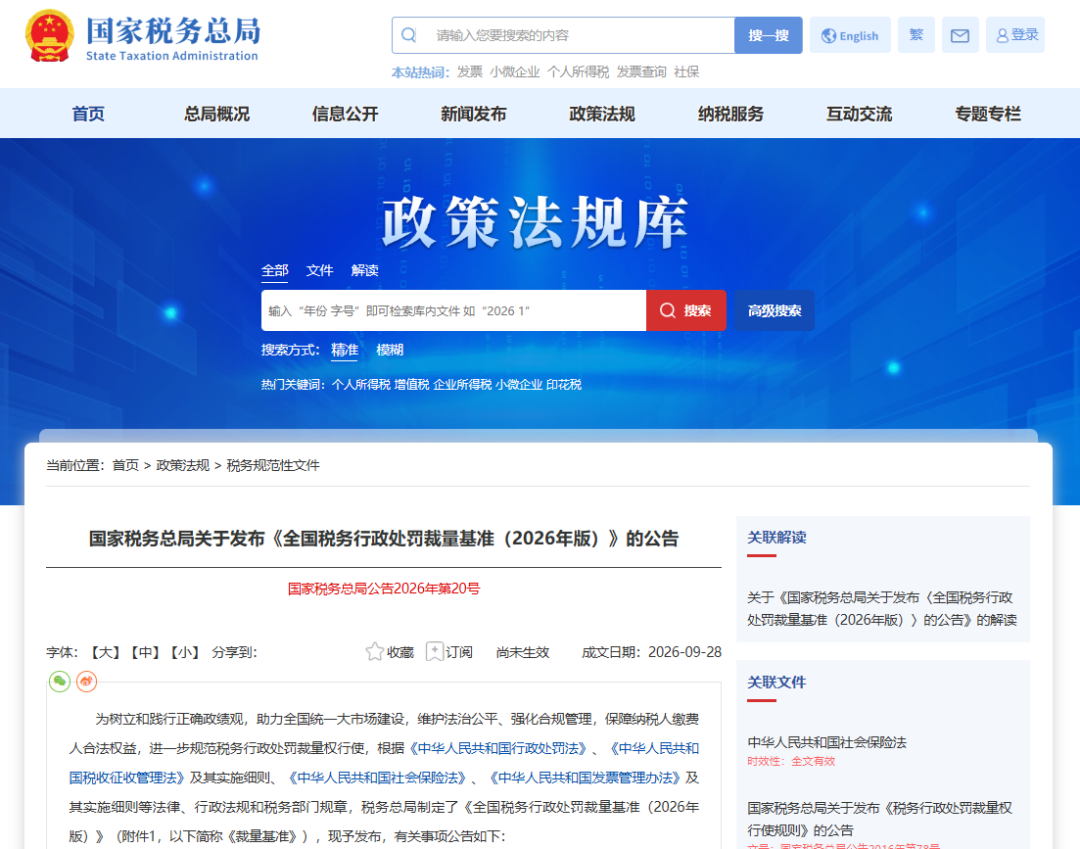Viewport: 1080px width, 849px height.
Task: Open 政策法规 navigation item
Action: point(602,114)
